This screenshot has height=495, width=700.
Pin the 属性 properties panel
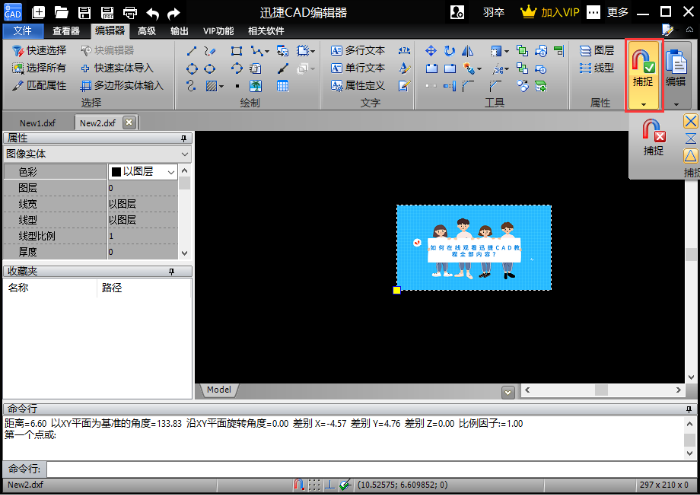click(x=183, y=139)
